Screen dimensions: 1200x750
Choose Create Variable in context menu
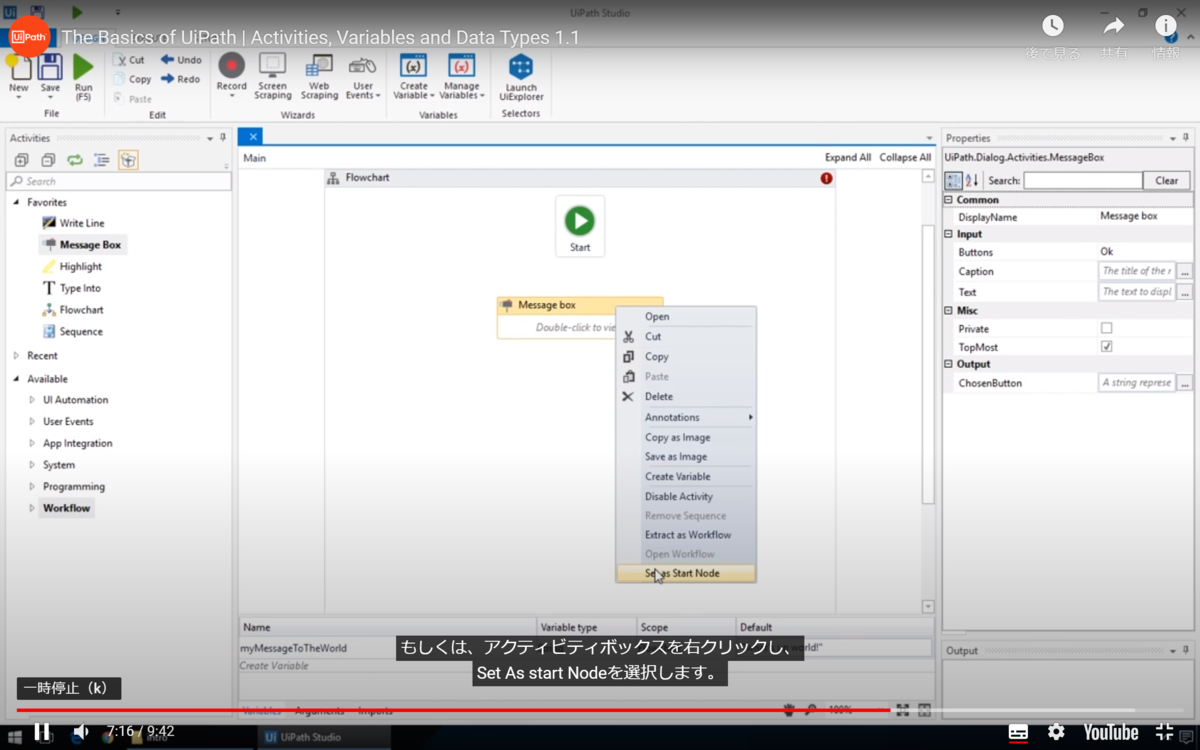tap(686, 476)
